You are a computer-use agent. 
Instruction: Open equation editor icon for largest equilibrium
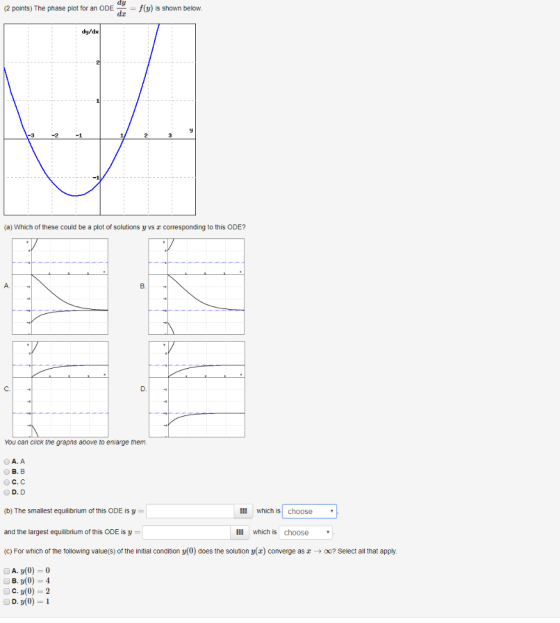point(240,532)
